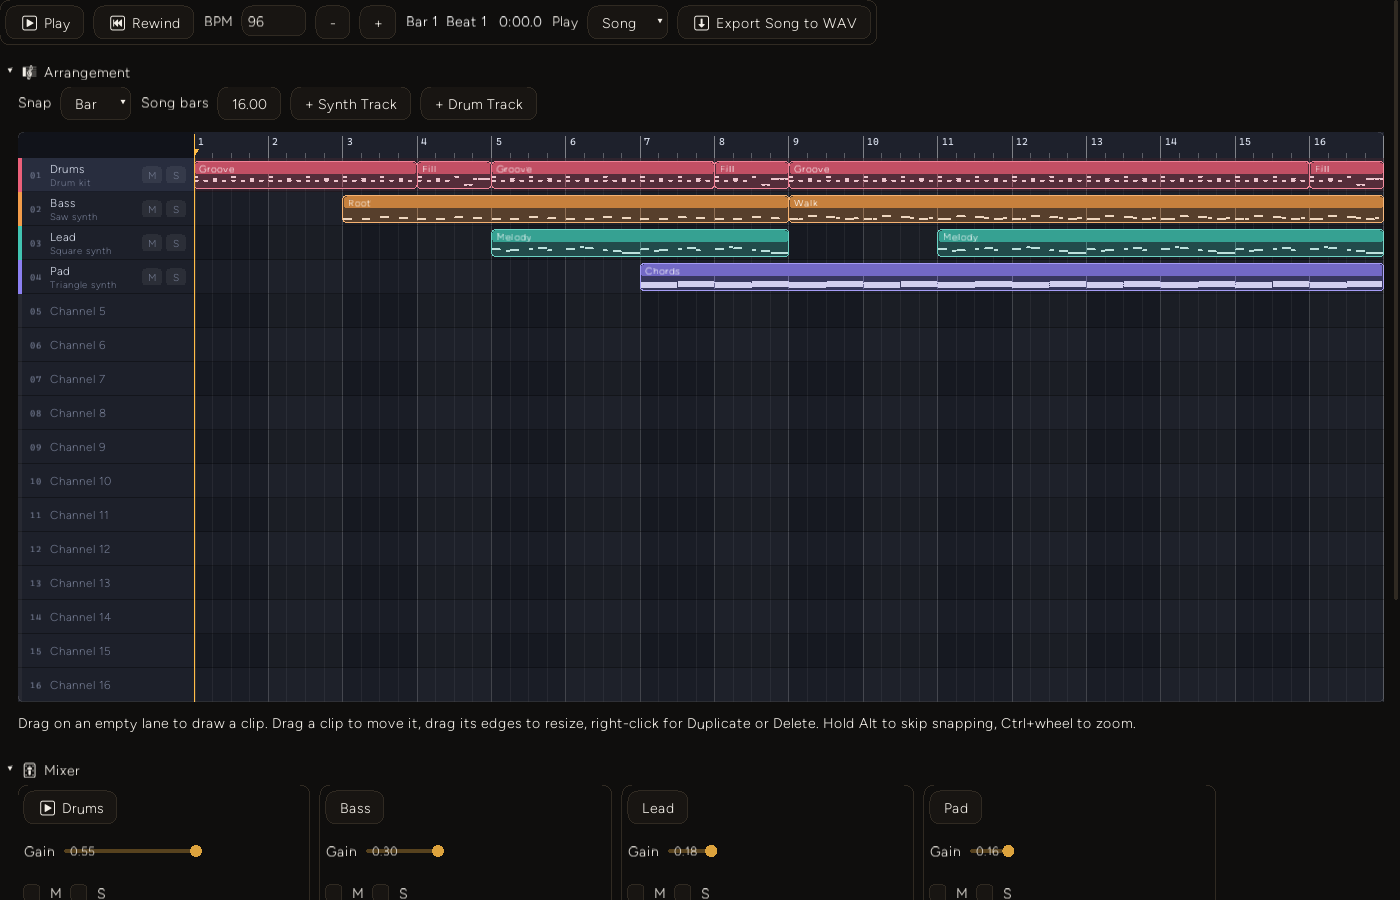1400x900 pixels.
Task: Click the Play transport button
Action: [46, 23]
